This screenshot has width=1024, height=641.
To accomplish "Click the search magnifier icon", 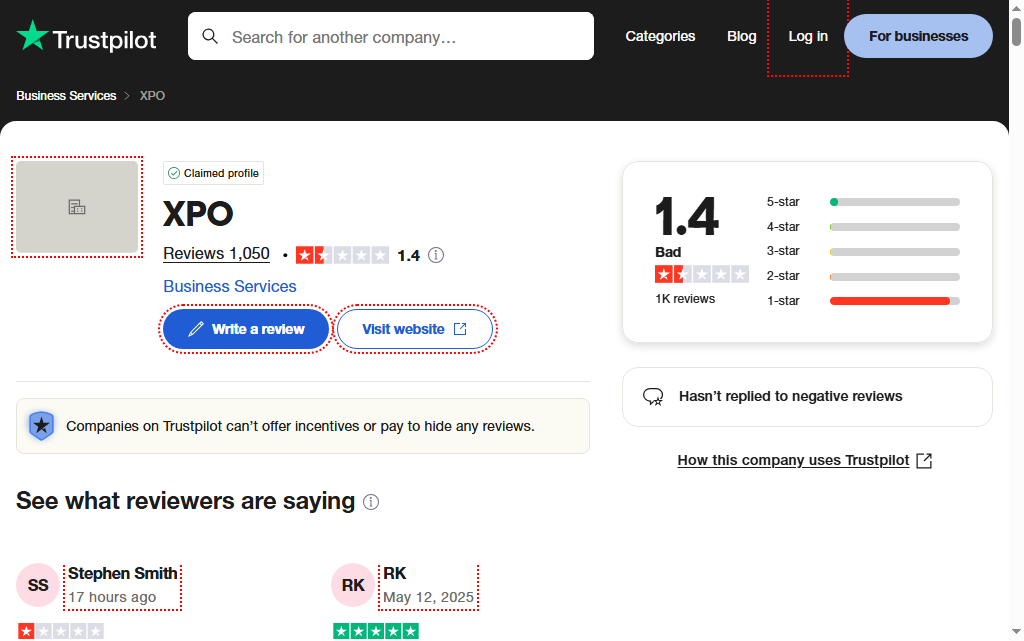I will [x=210, y=36].
